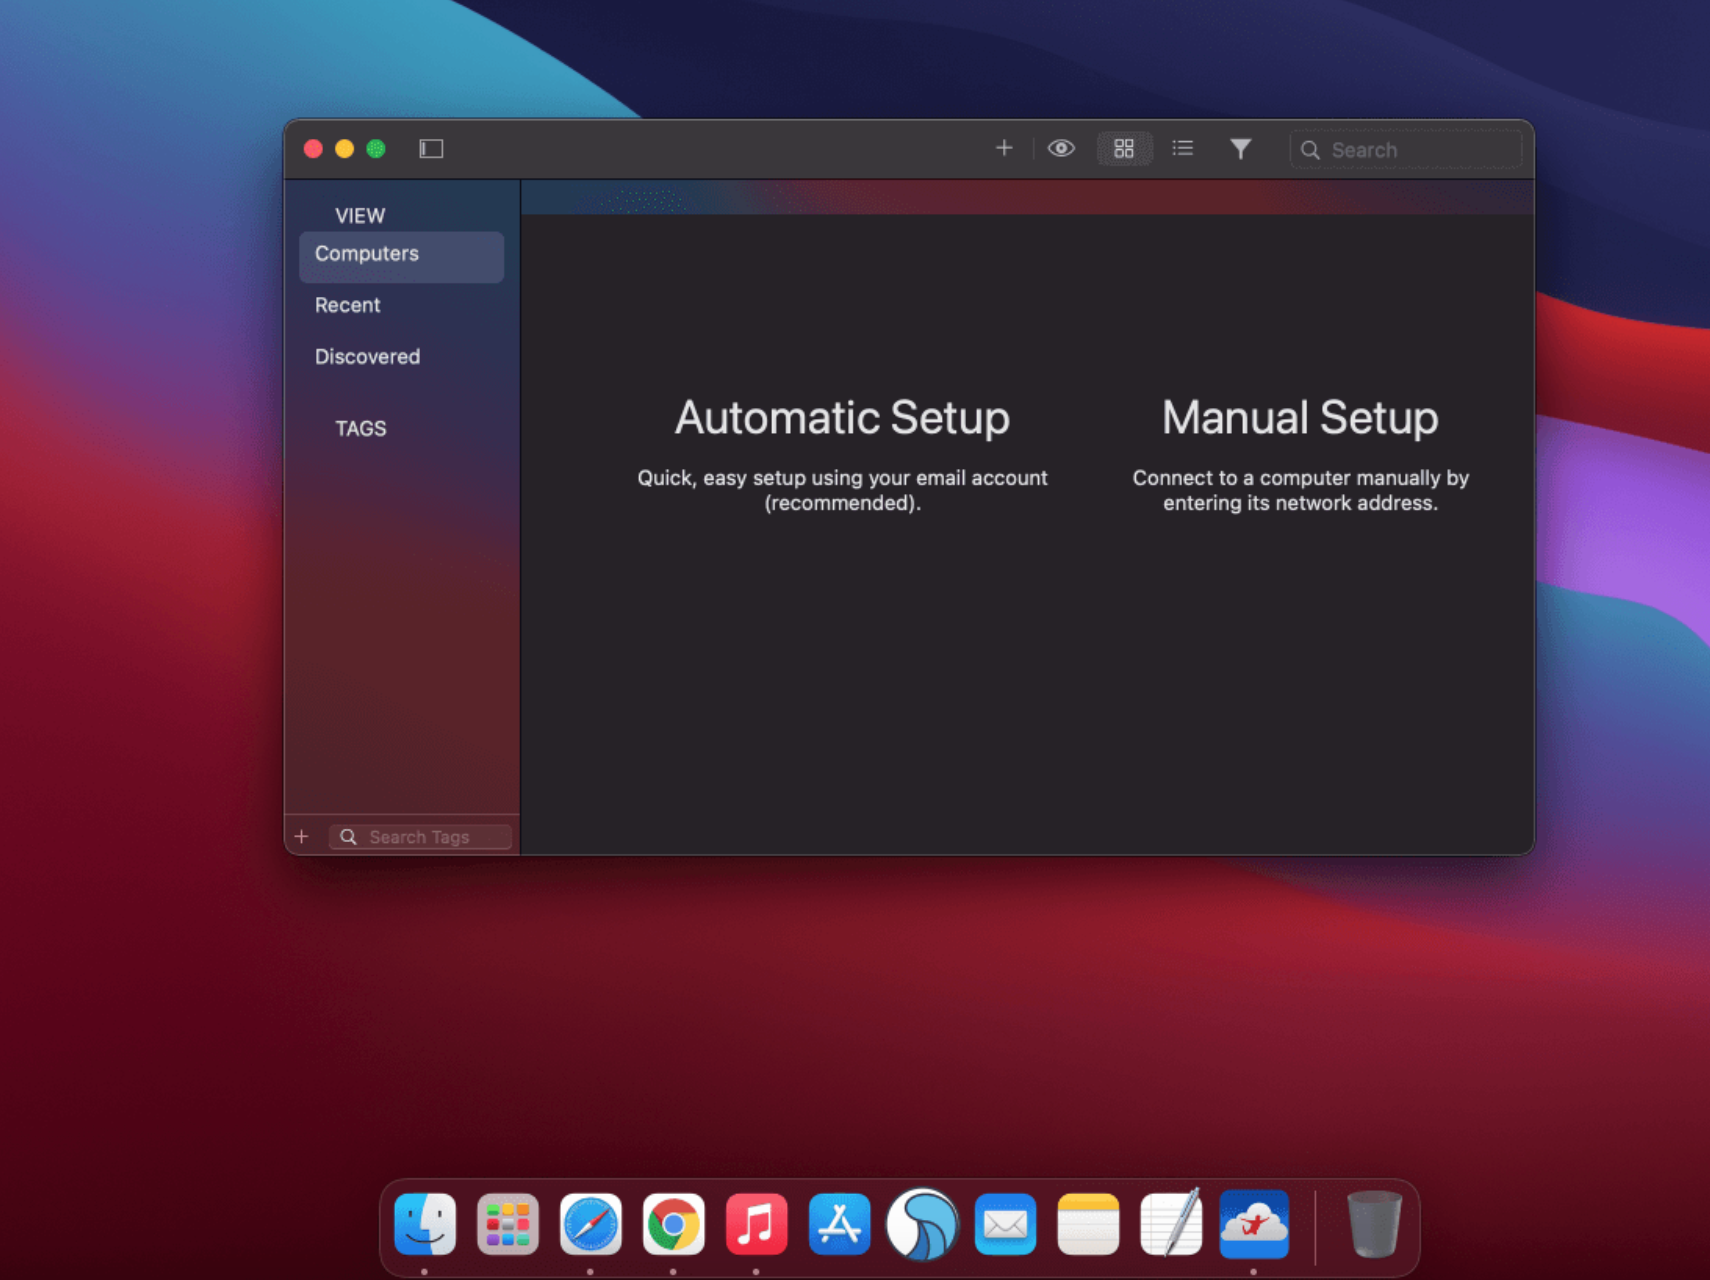Choose Manual Setup
The image size is (1710, 1280).
point(1300,418)
